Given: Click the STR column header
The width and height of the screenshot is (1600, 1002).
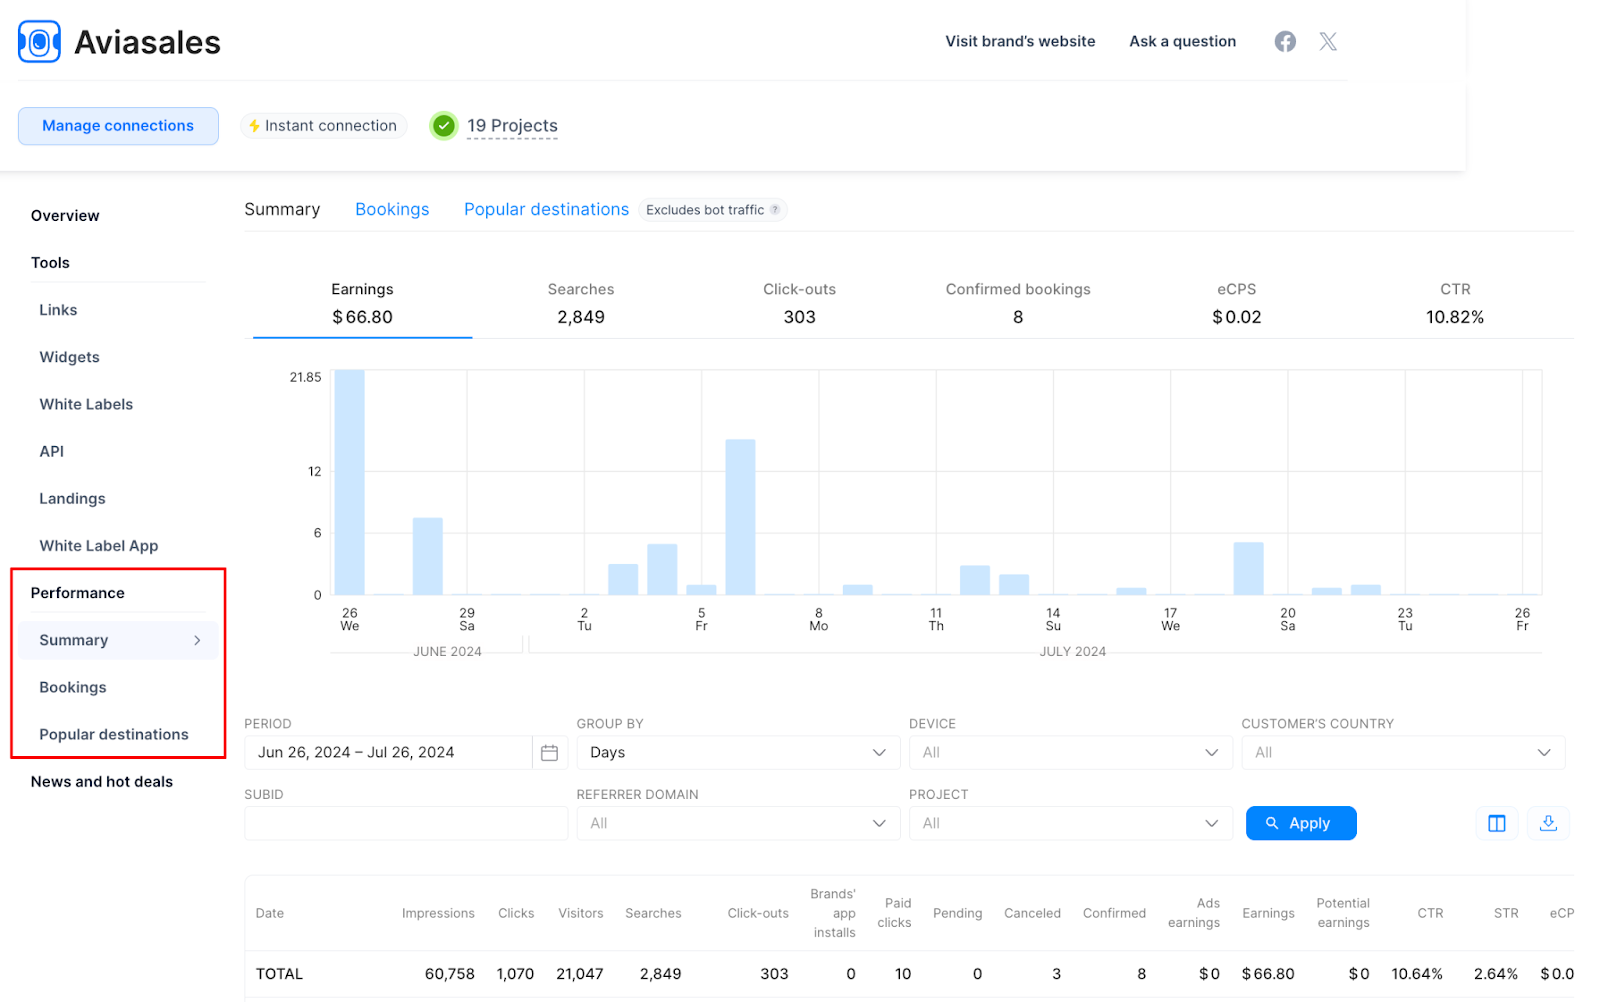Looking at the screenshot, I should click(1506, 913).
